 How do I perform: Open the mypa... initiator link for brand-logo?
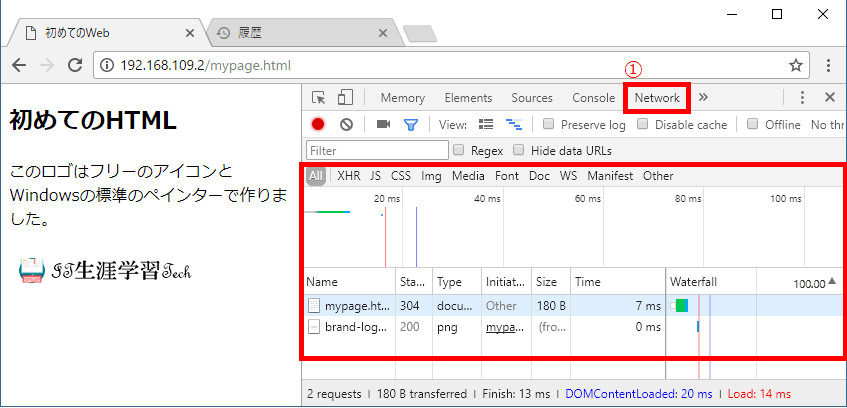pos(505,327)
